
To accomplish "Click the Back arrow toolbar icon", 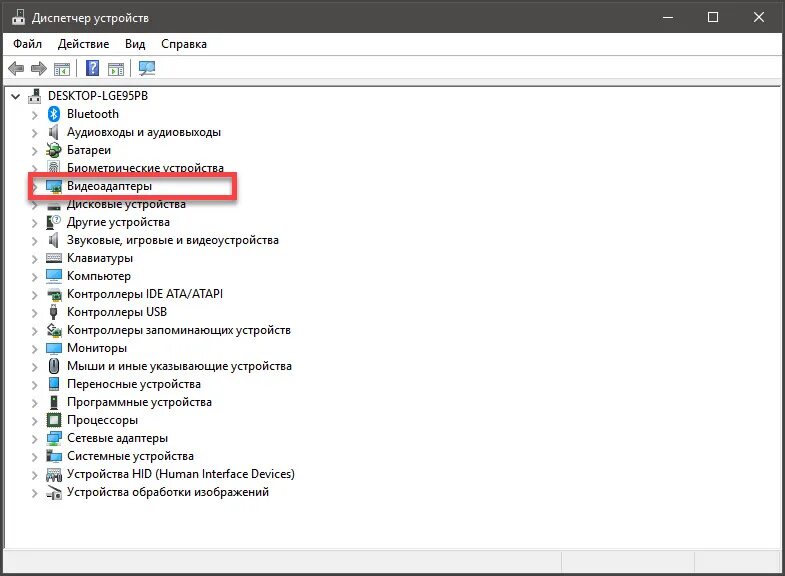I will pos(17,68).
